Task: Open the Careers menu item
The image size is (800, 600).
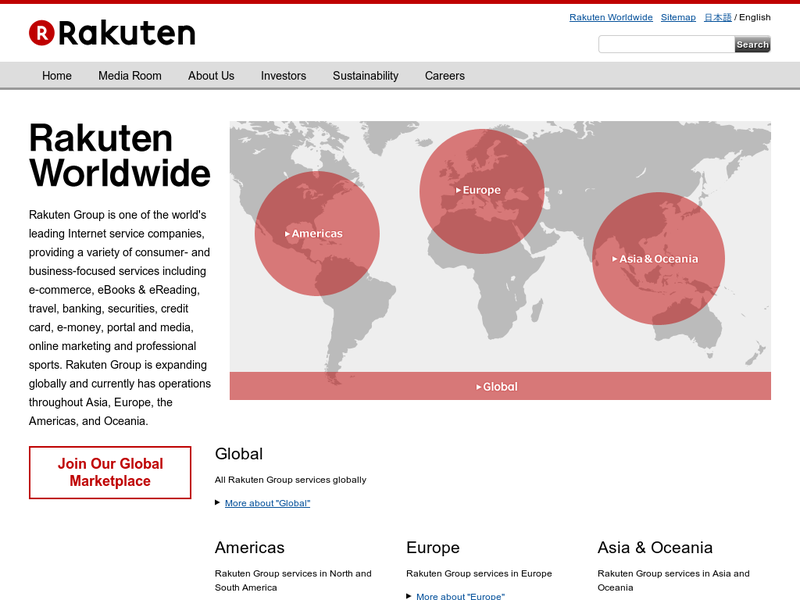Action: [x=444, y=76]
